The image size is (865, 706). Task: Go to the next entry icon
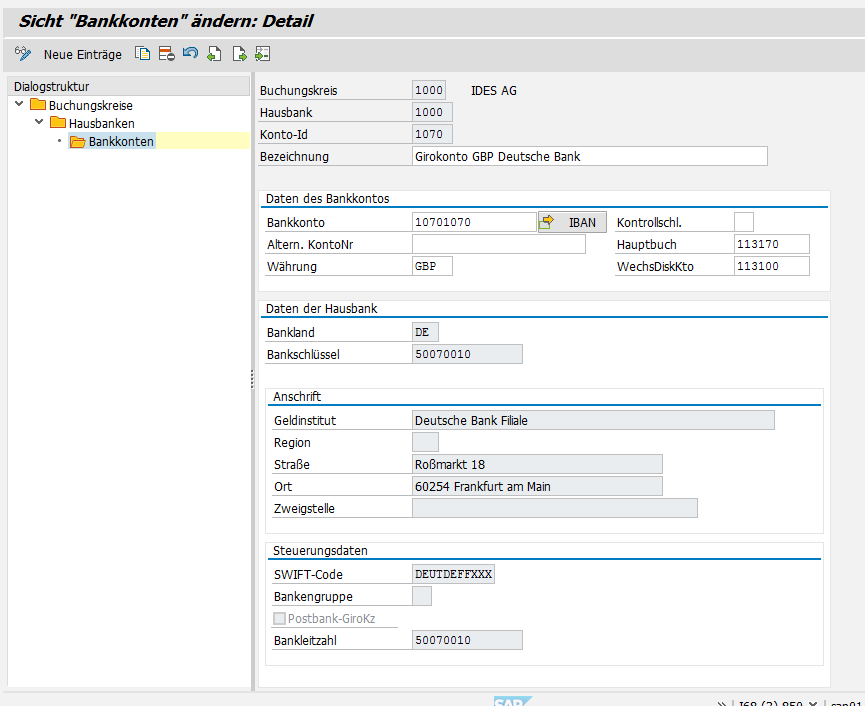click(239, 54)
